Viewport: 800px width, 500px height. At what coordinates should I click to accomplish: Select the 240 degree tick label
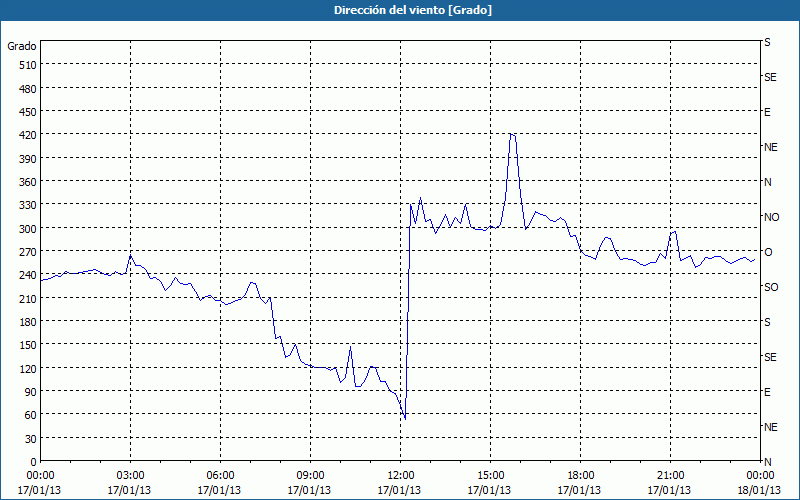28,275
